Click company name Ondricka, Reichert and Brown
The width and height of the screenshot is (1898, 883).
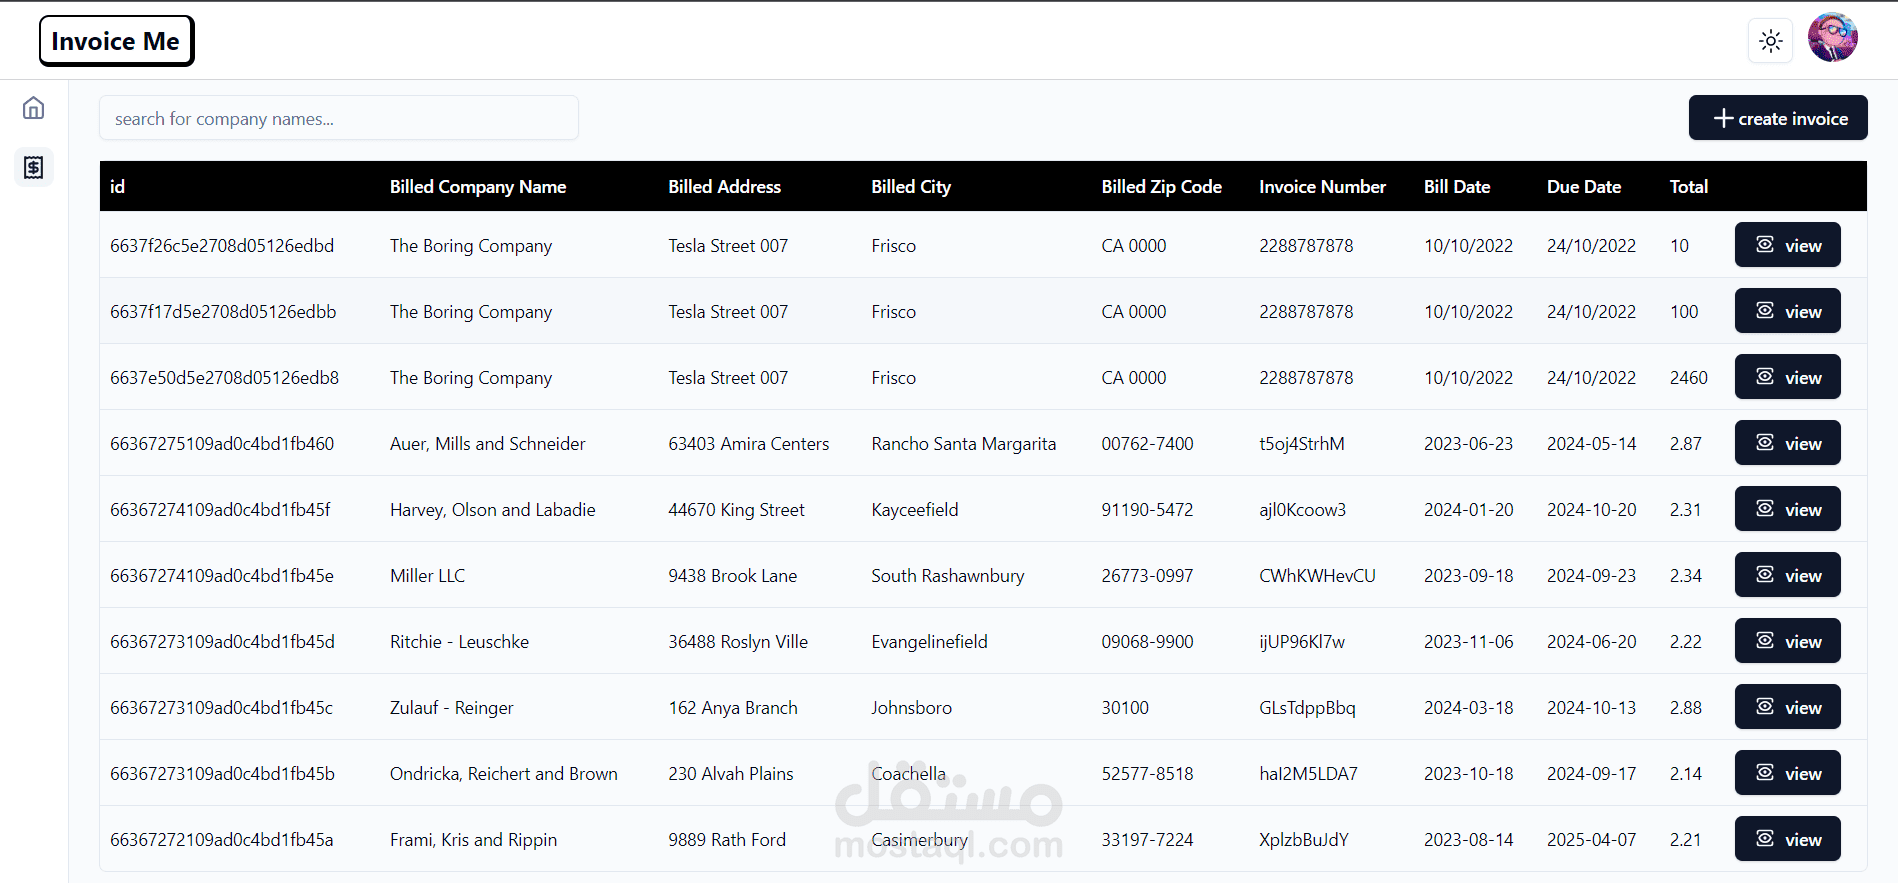coord(504,774)
